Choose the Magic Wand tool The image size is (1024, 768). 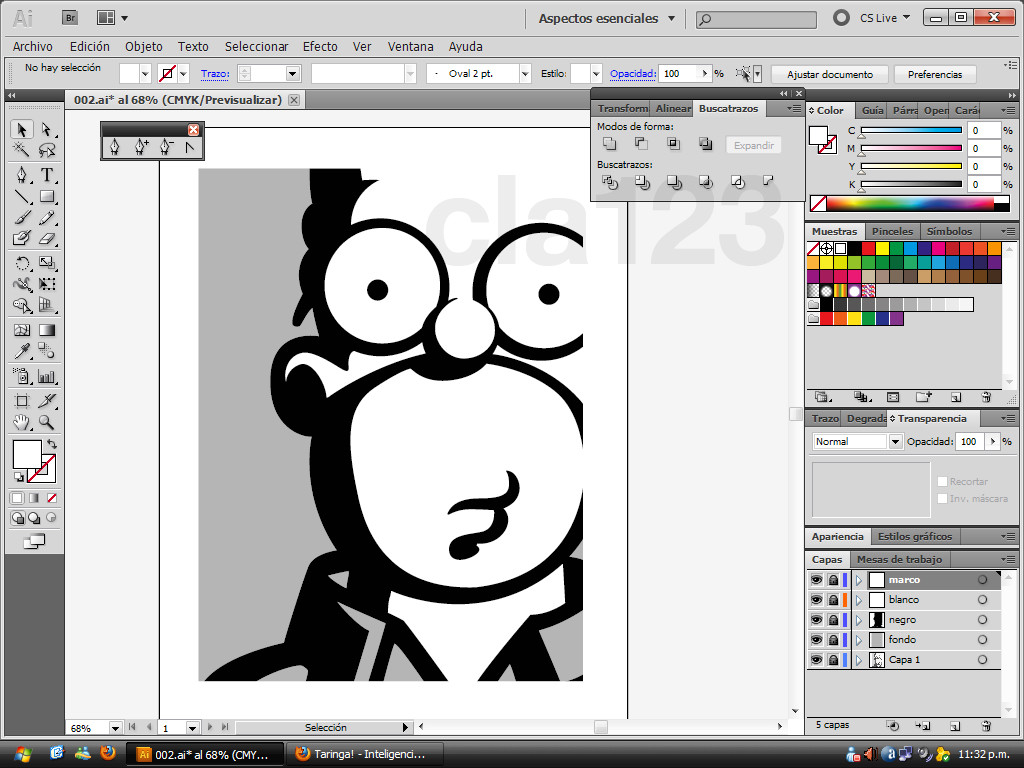[x=22, y=150]
